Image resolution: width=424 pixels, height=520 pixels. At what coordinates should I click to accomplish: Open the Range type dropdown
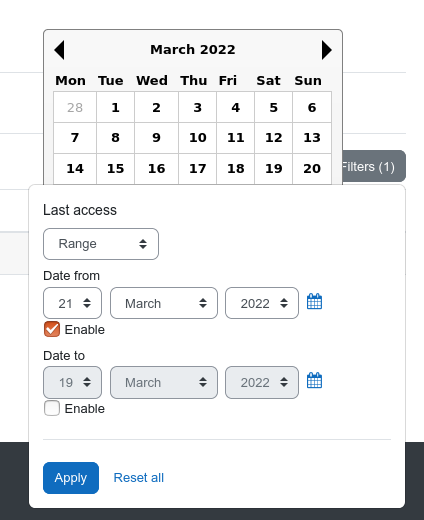pos(101,244)
